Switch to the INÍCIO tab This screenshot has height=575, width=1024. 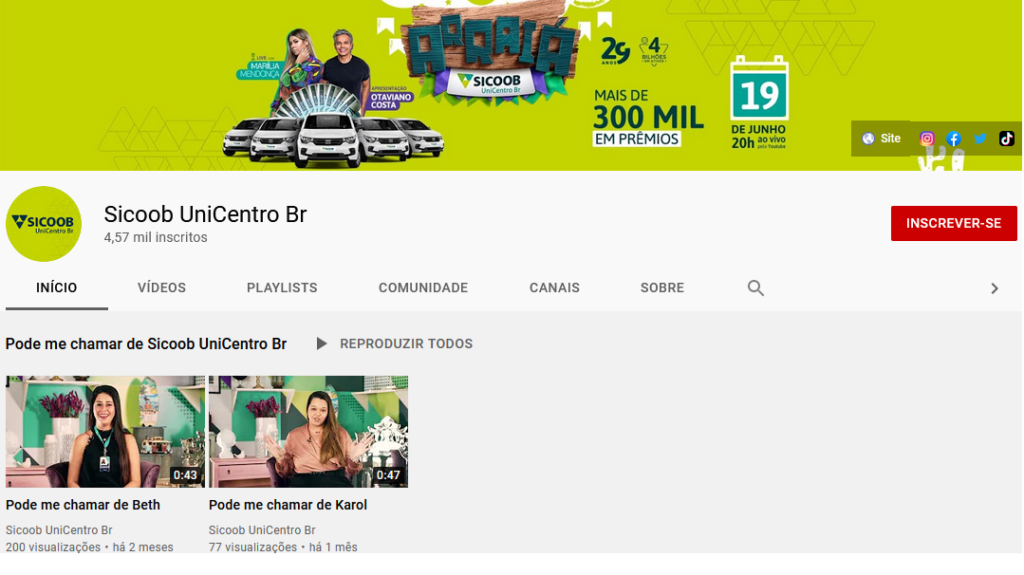[x=57, y=288]
